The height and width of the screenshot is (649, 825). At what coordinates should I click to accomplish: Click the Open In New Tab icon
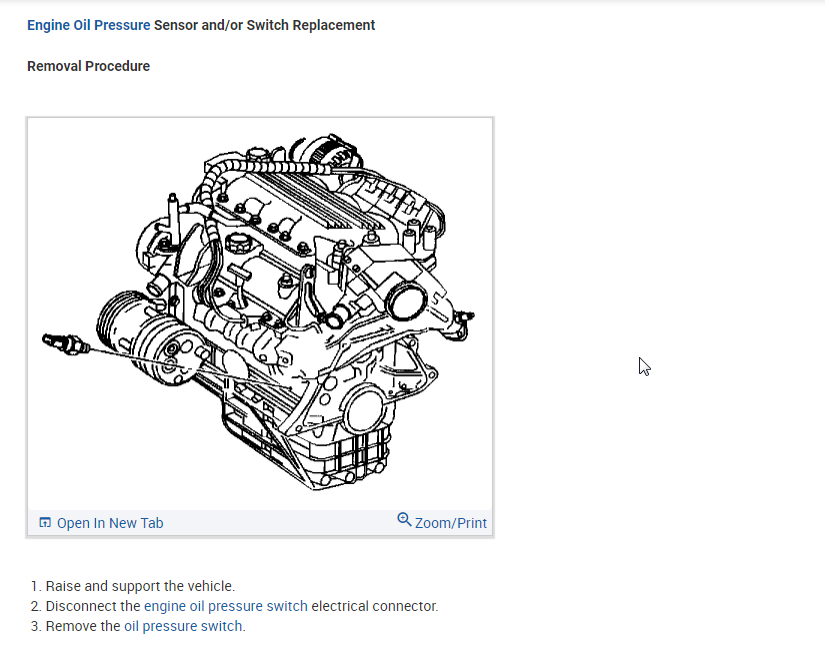pos(44,523)
